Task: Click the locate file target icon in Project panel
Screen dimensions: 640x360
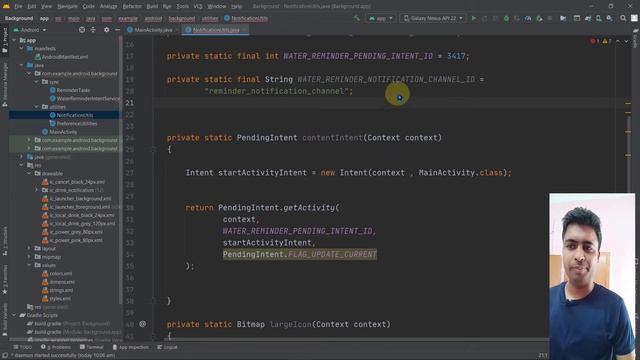Action: click(82, 30)
